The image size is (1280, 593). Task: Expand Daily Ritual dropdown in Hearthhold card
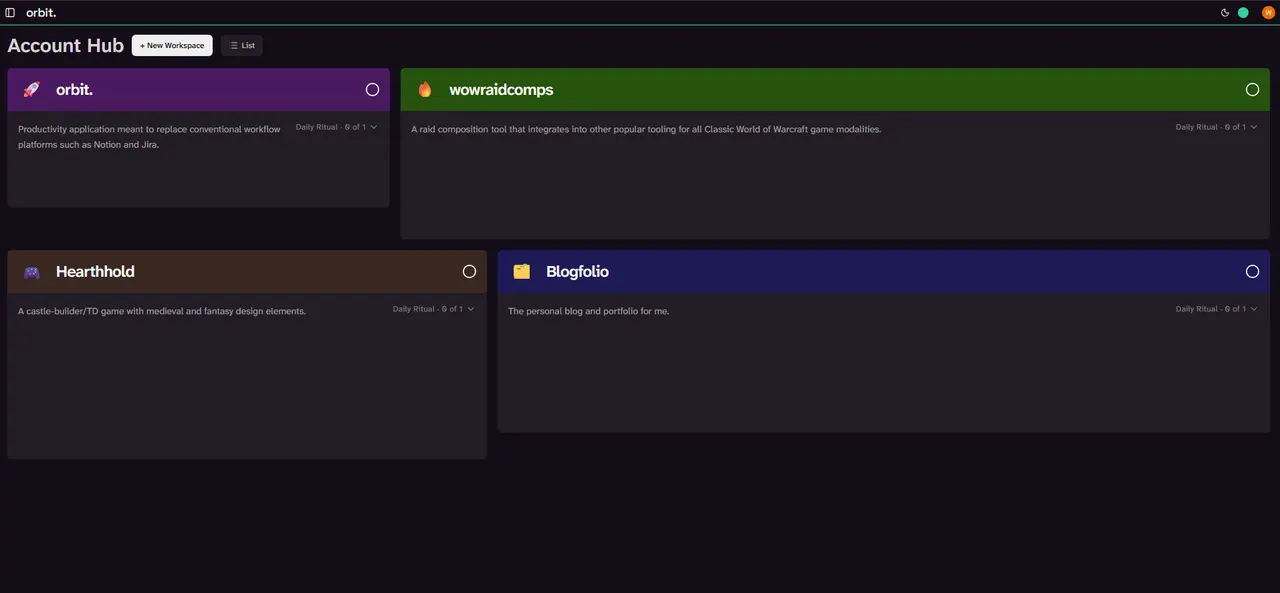point(433,309)
